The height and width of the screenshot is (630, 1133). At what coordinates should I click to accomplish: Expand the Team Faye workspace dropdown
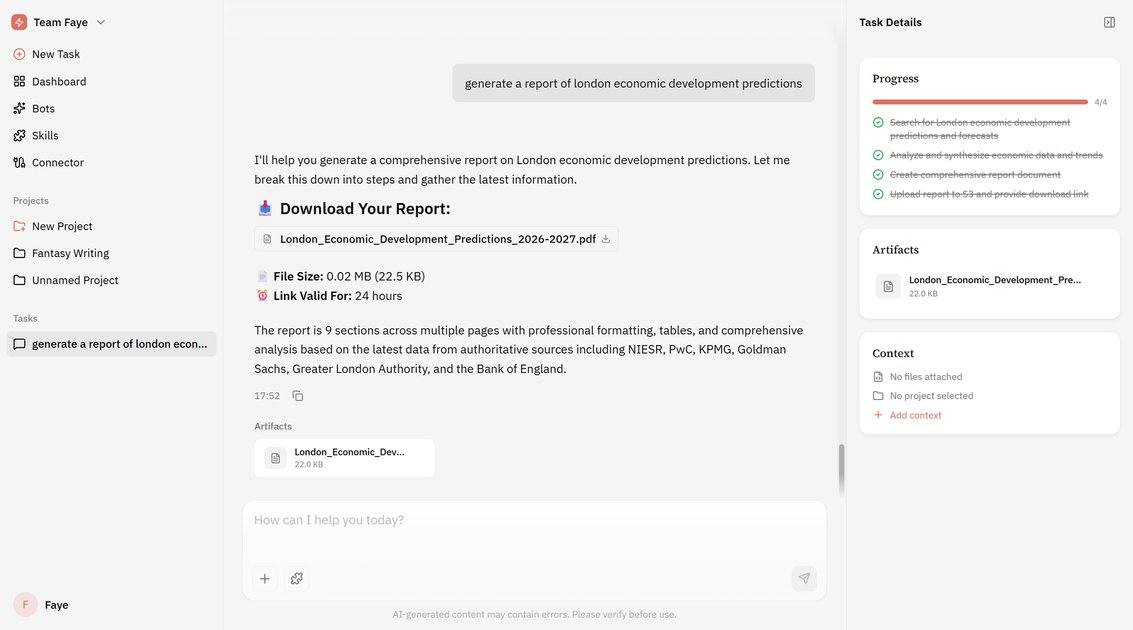101,22
